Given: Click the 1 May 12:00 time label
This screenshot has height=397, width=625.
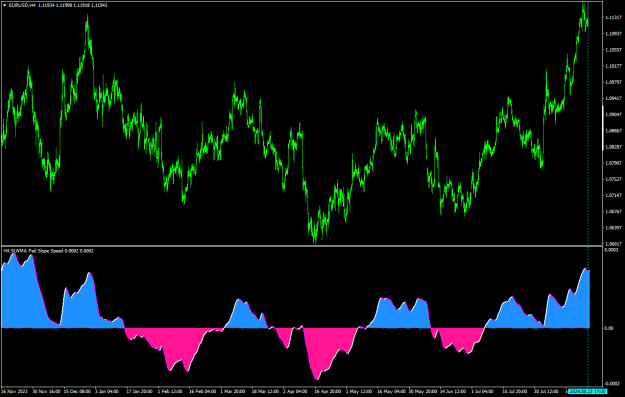Looking at the screenshot, I should (359, 391).
